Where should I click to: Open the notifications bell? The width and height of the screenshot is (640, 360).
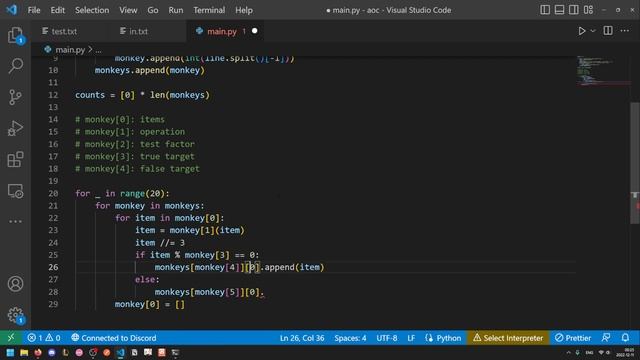(x=625, y=338)
